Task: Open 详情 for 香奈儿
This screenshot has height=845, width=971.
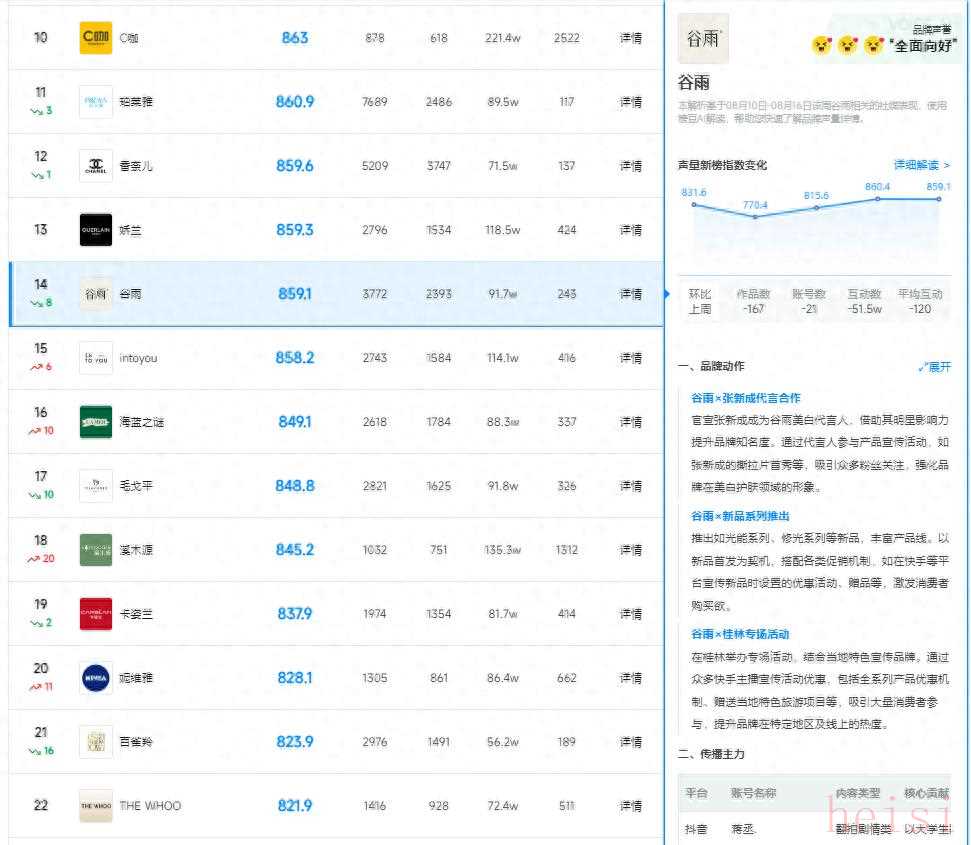Action: [630, 166]
